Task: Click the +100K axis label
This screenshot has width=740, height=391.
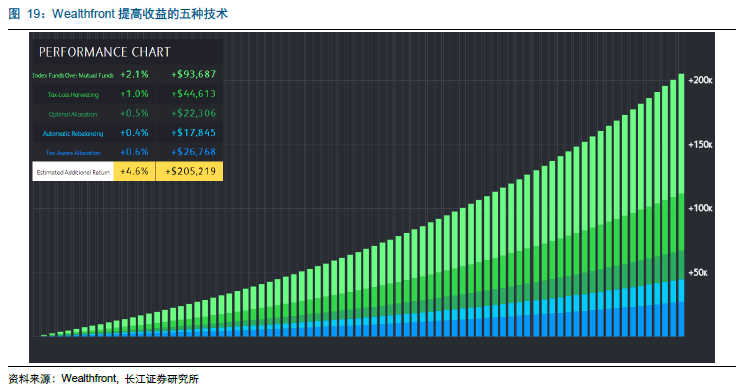Action: point(700,208)
